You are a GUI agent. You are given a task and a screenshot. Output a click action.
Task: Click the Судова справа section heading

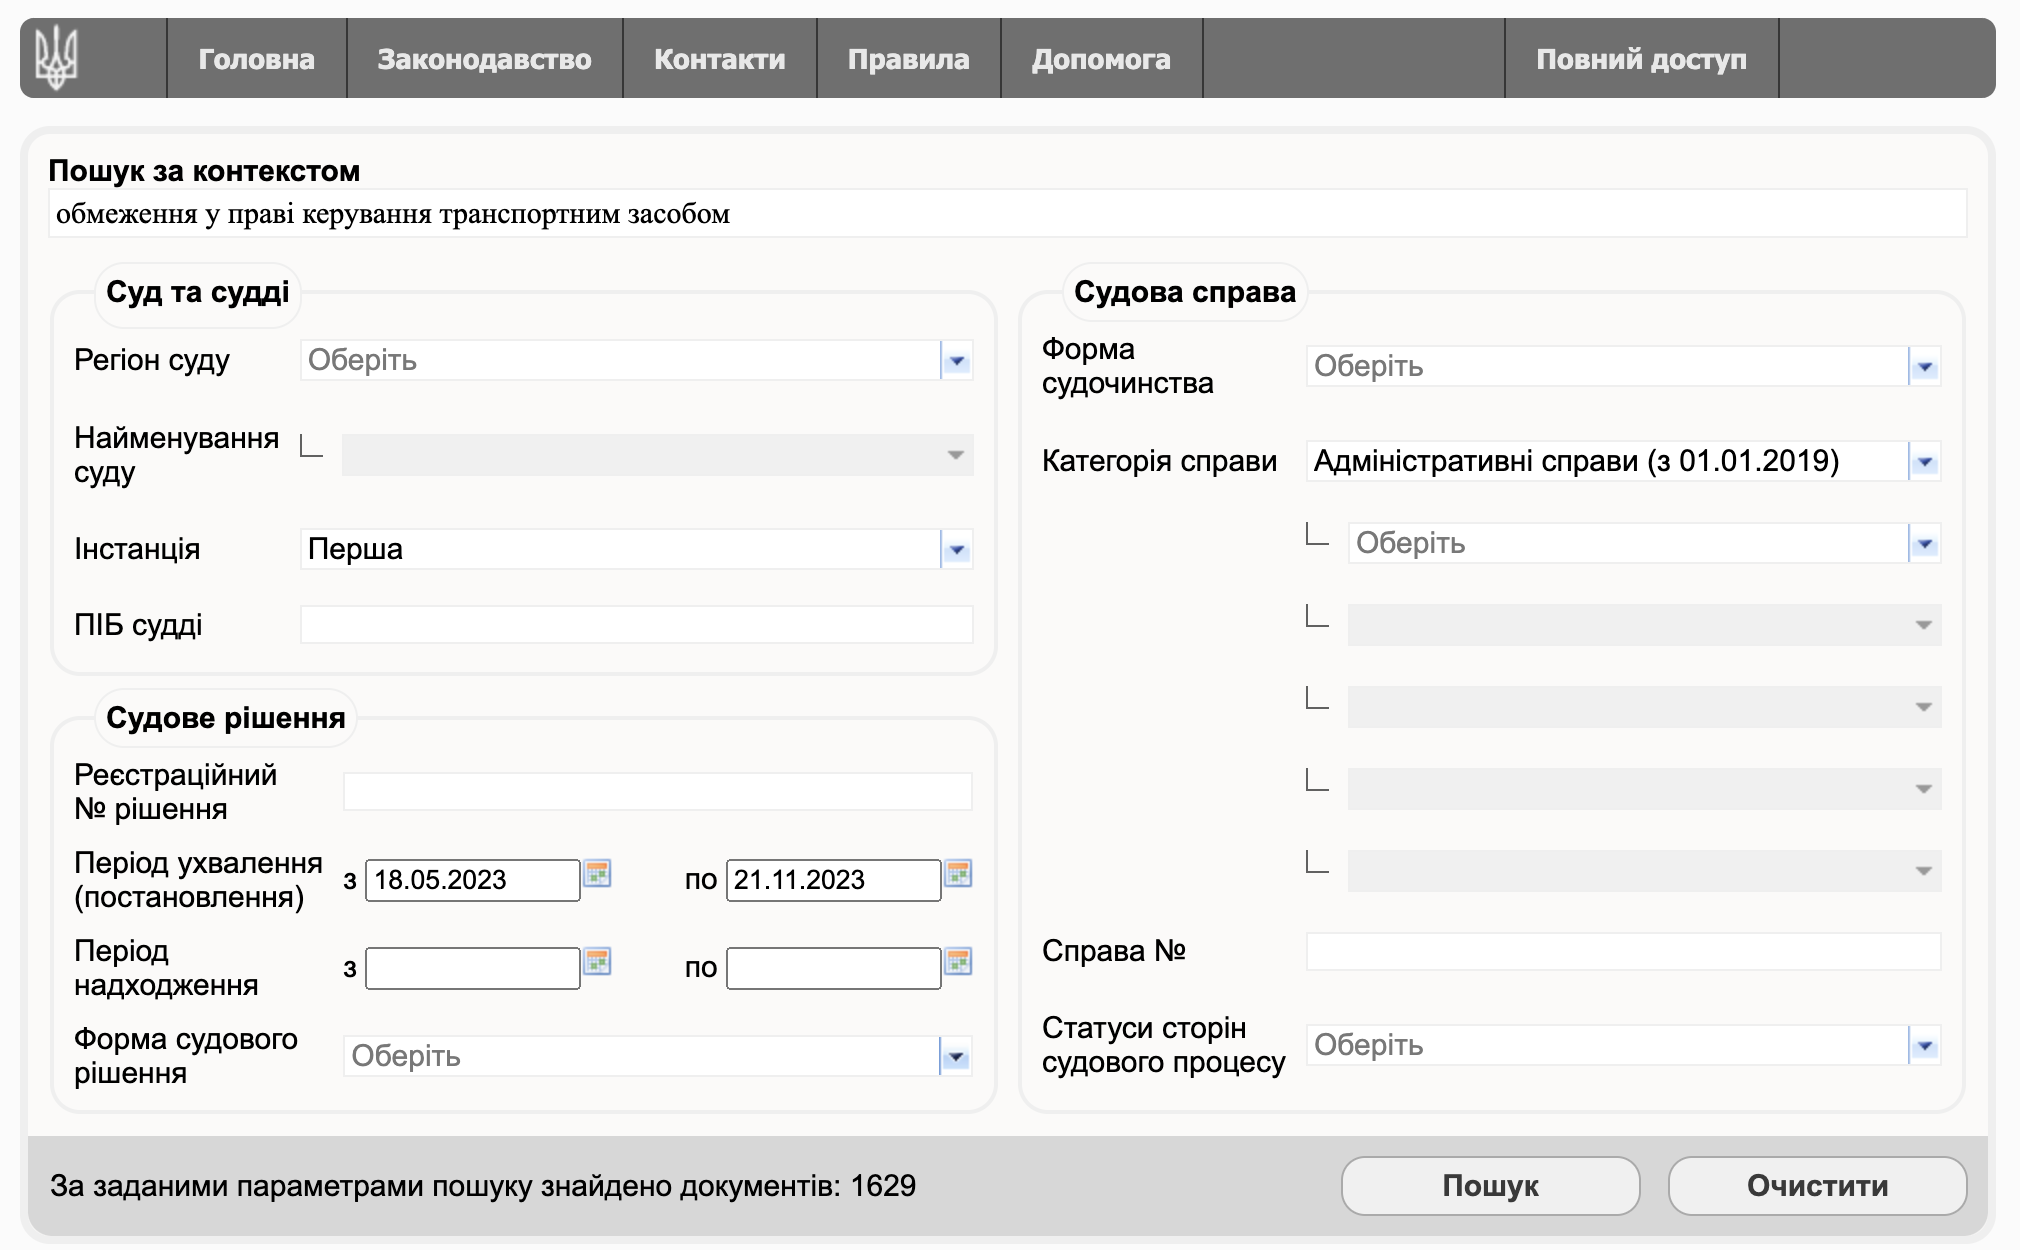coord(1185,292)
